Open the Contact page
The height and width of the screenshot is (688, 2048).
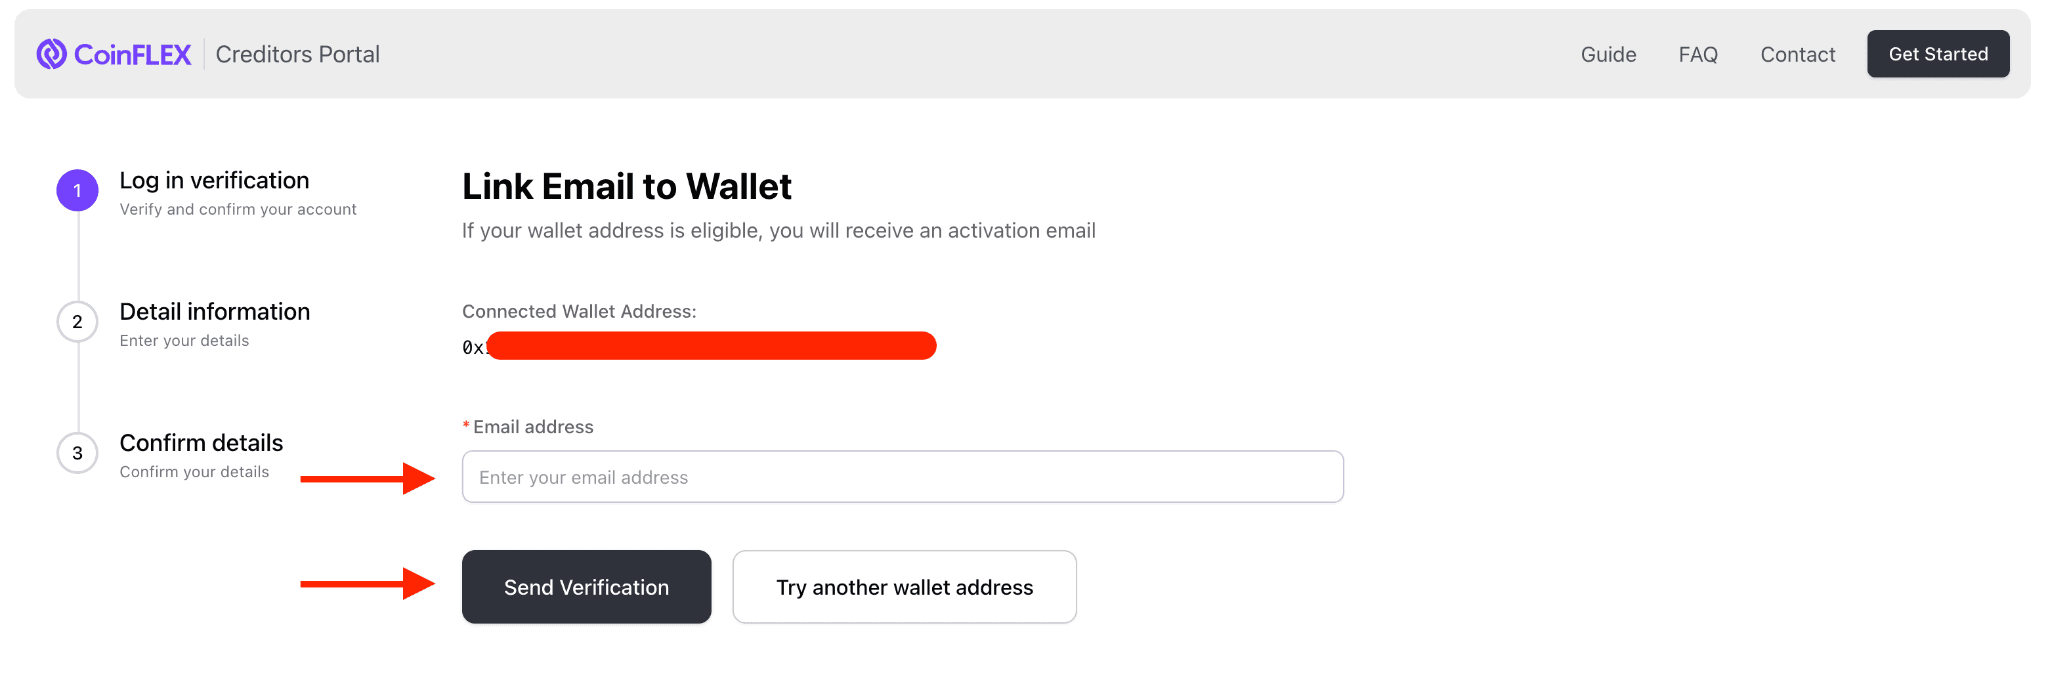pyautogui.click(x=1797, y=54)
